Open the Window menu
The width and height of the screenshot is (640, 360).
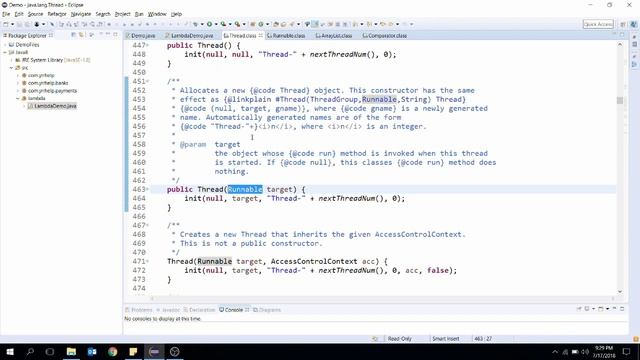pos(157,14)
